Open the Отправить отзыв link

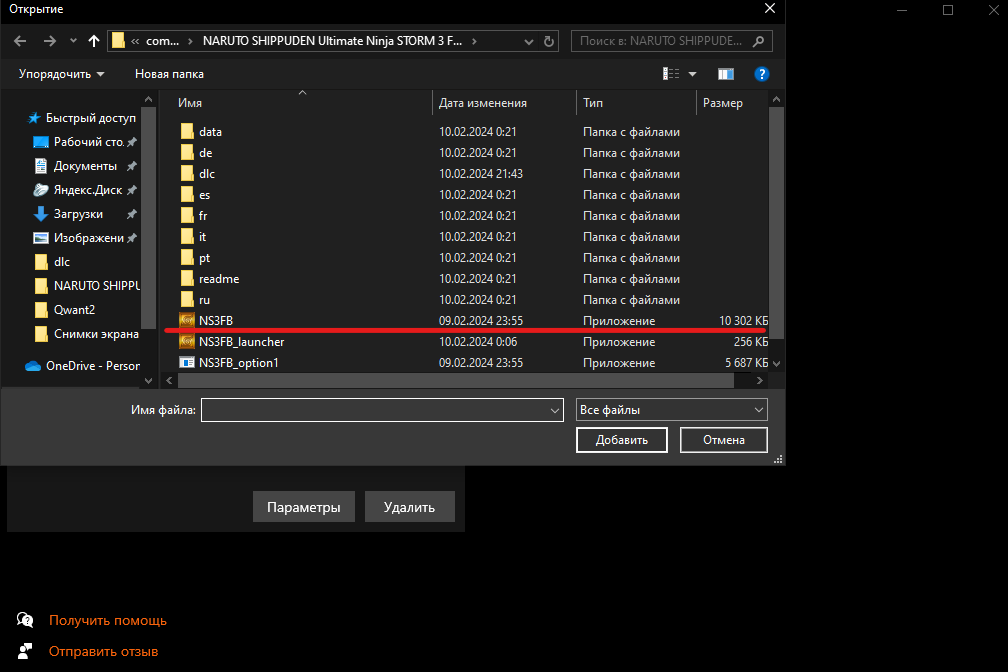(x=104, y=651)
